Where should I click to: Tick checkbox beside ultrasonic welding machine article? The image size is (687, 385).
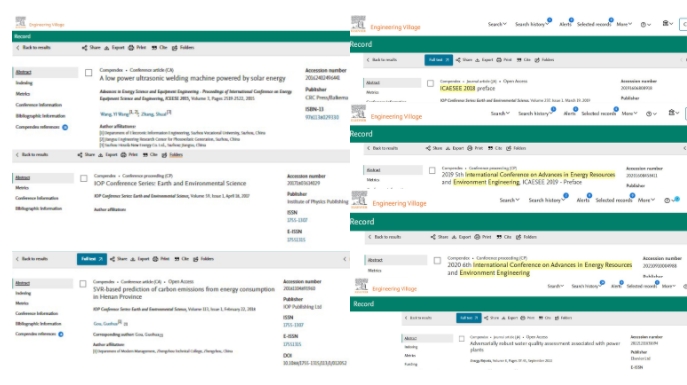click(x=89, y=73)
